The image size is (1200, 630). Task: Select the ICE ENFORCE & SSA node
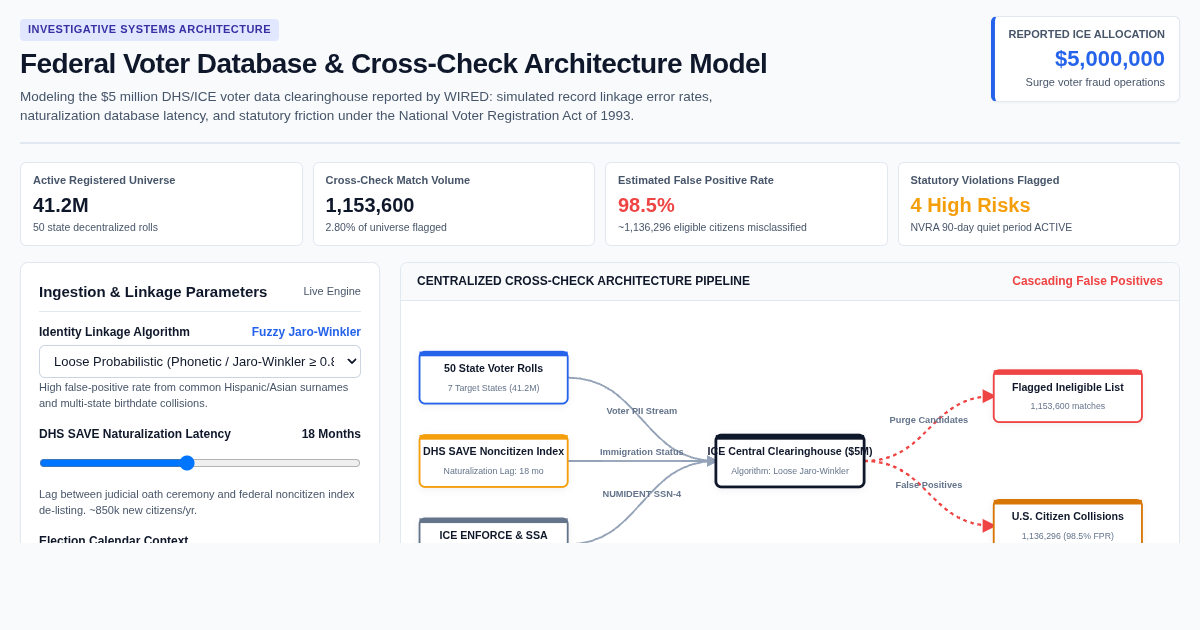click(494, 531)
